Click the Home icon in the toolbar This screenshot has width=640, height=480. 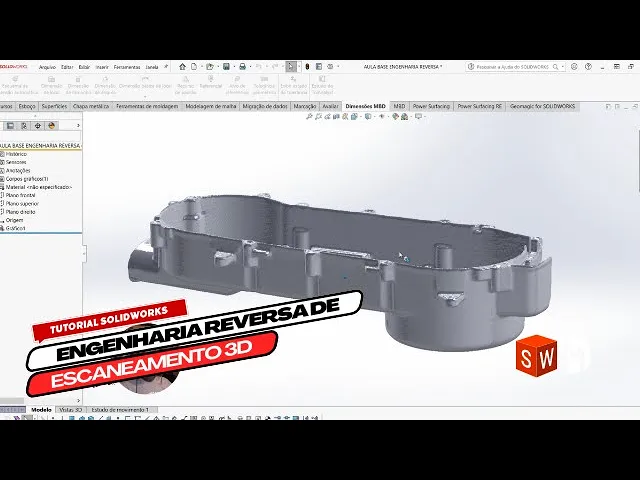coord(182,67)
